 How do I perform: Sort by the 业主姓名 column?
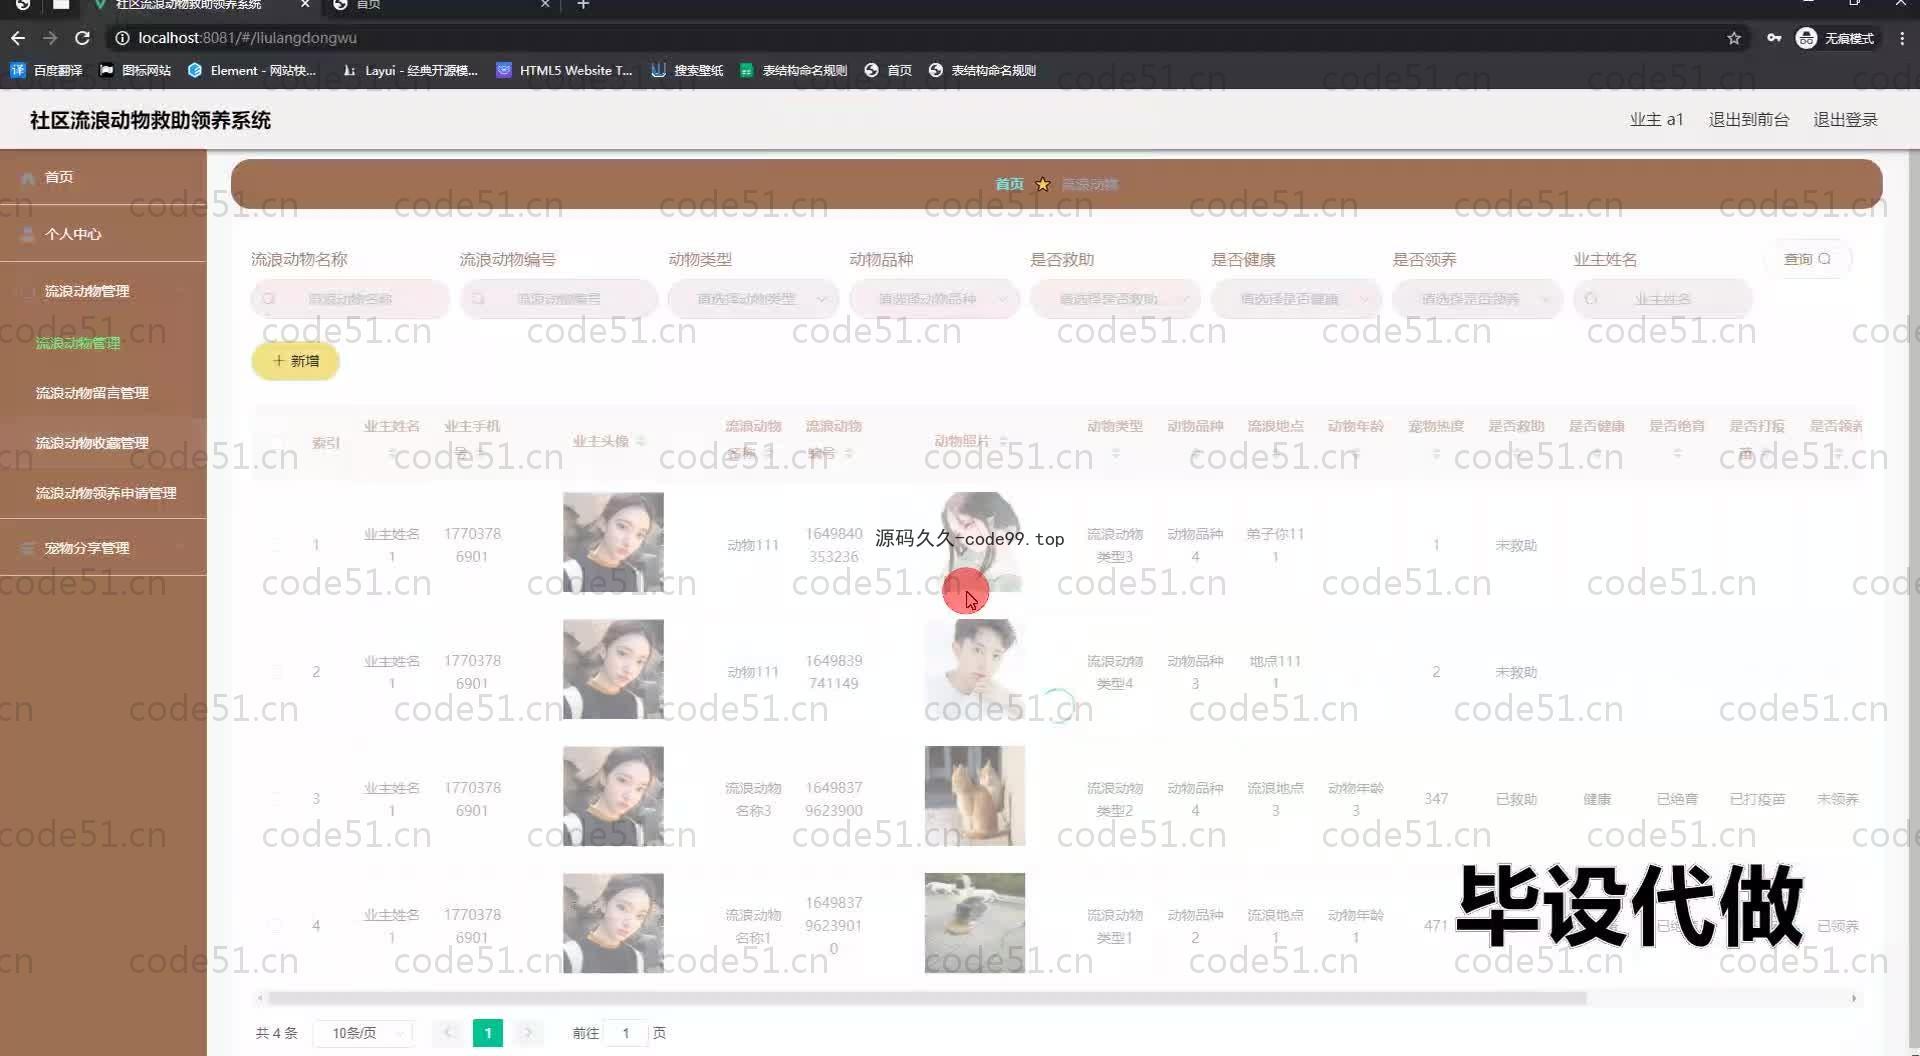click(x=392, y=454)
